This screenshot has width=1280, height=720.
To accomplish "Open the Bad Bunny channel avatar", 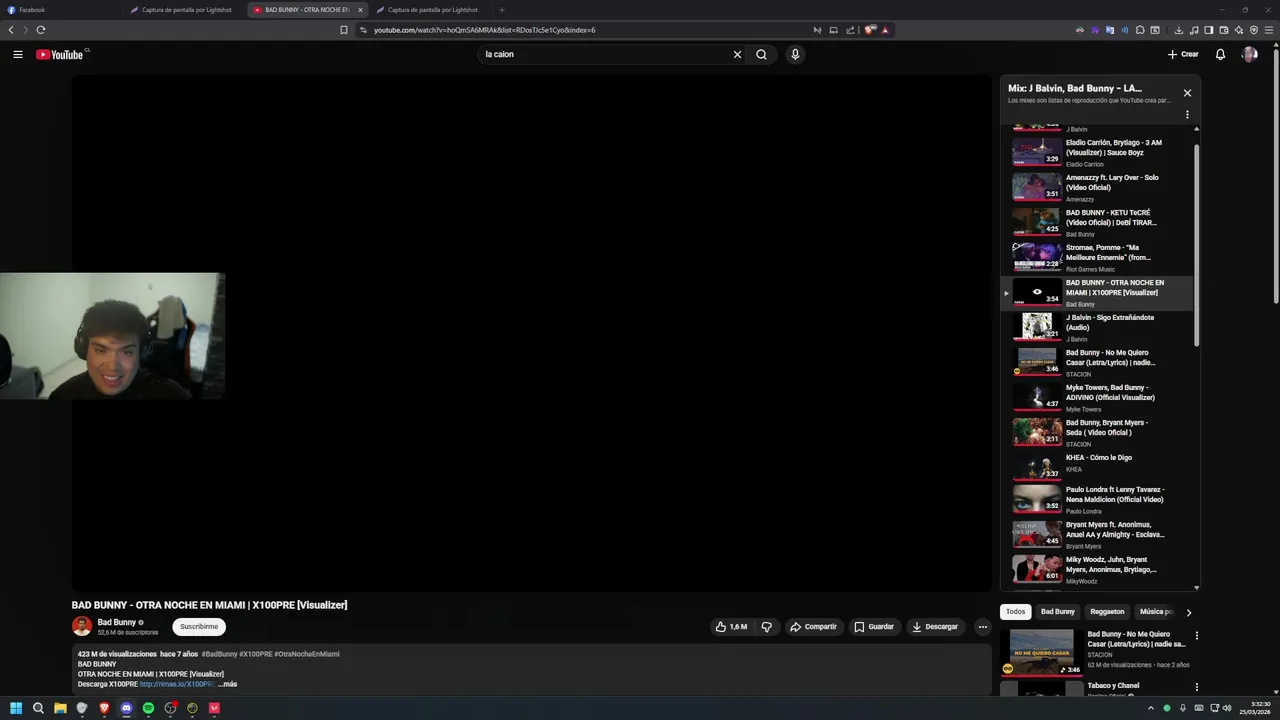I will (x=82, y=627).
